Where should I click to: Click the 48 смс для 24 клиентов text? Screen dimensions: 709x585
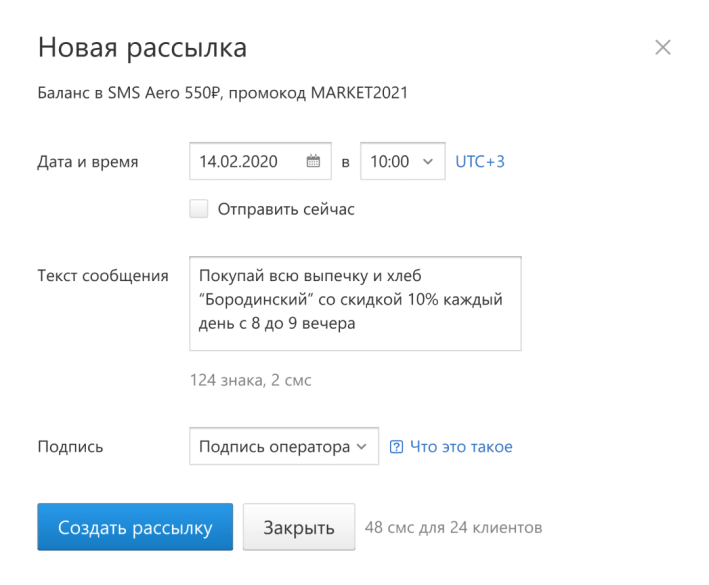[454, 527]
